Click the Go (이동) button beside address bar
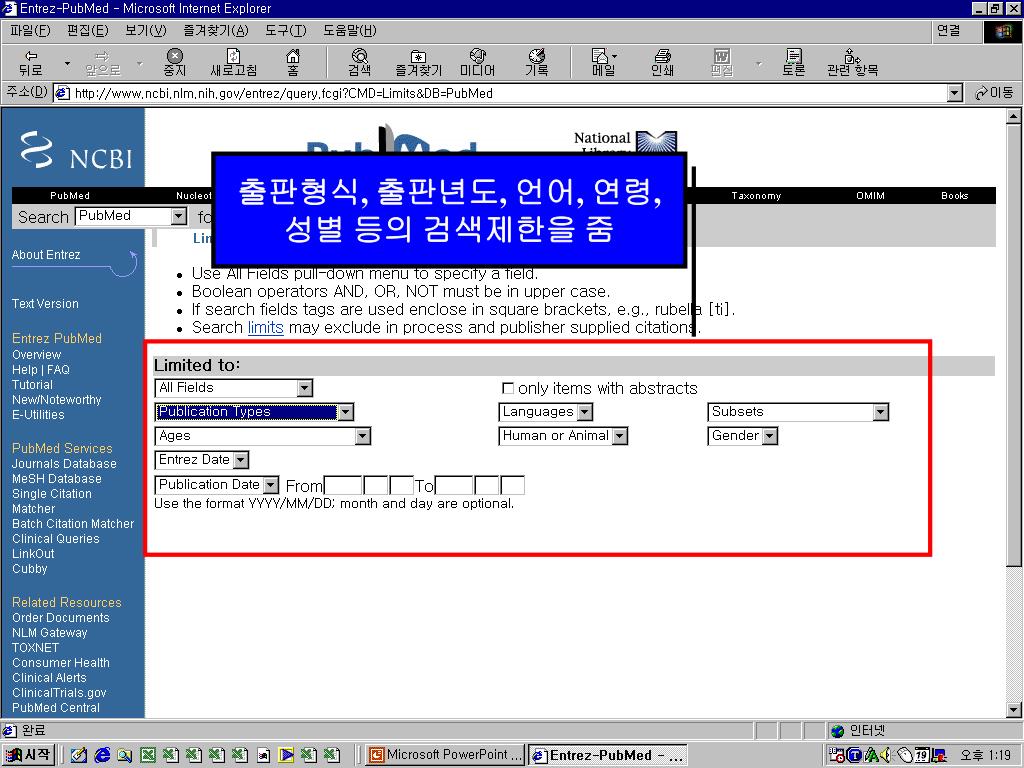The height and width of the screenshot is (768, 1024). click(994, 93)
